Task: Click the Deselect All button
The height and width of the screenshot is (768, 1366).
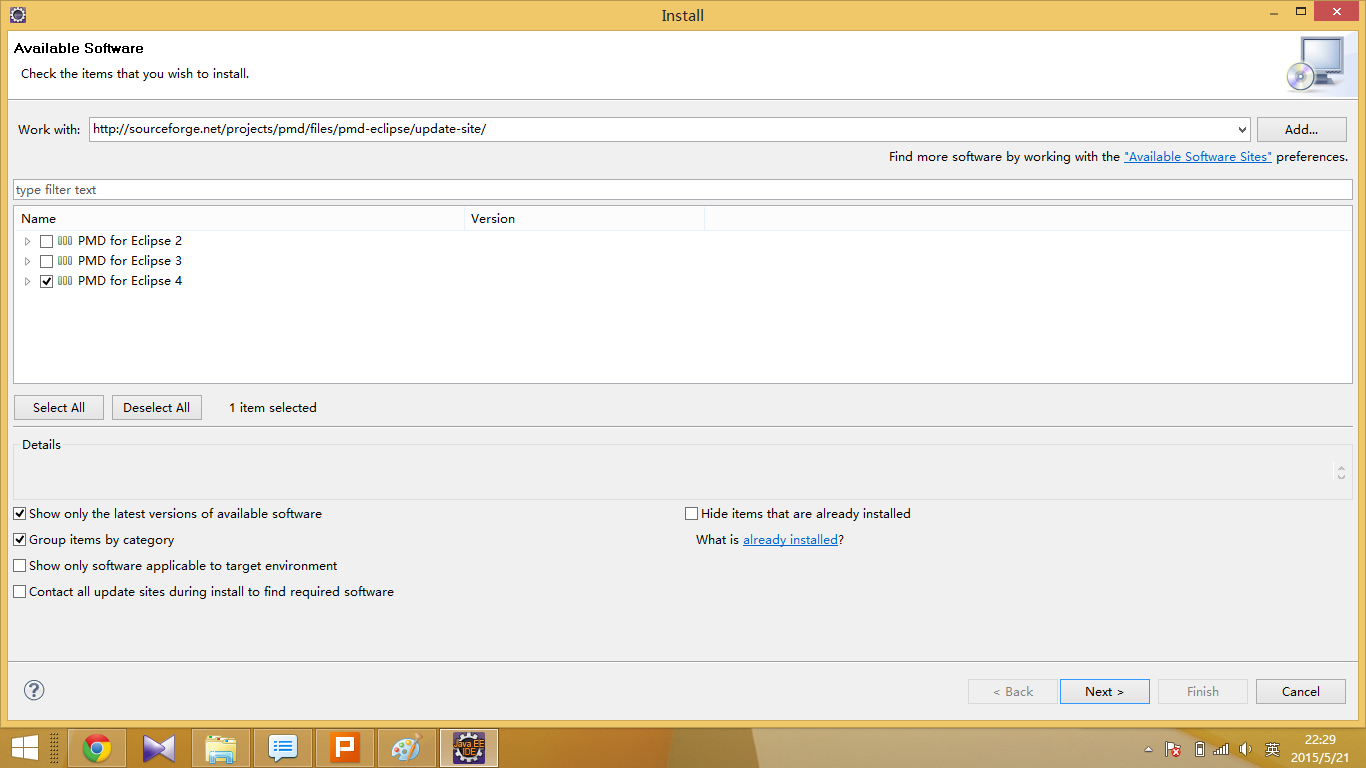Action: pos(157,407)
